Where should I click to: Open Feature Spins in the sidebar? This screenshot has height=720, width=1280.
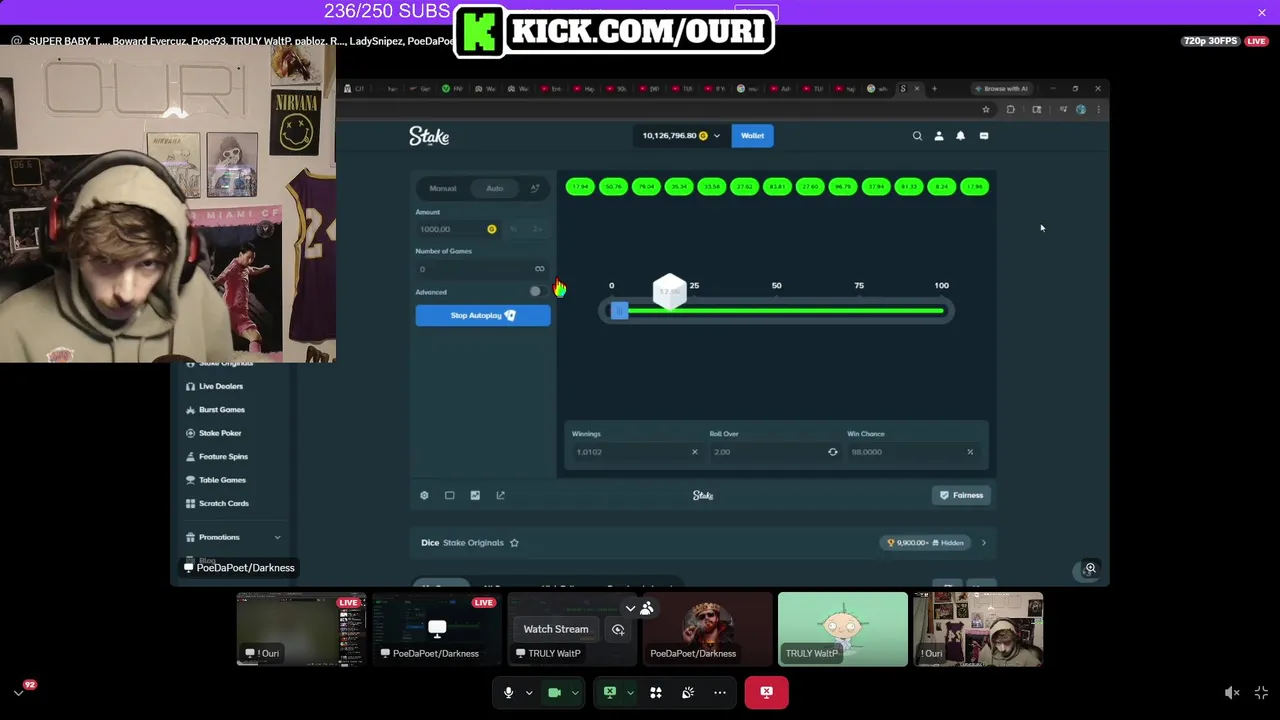click(222, 457)
